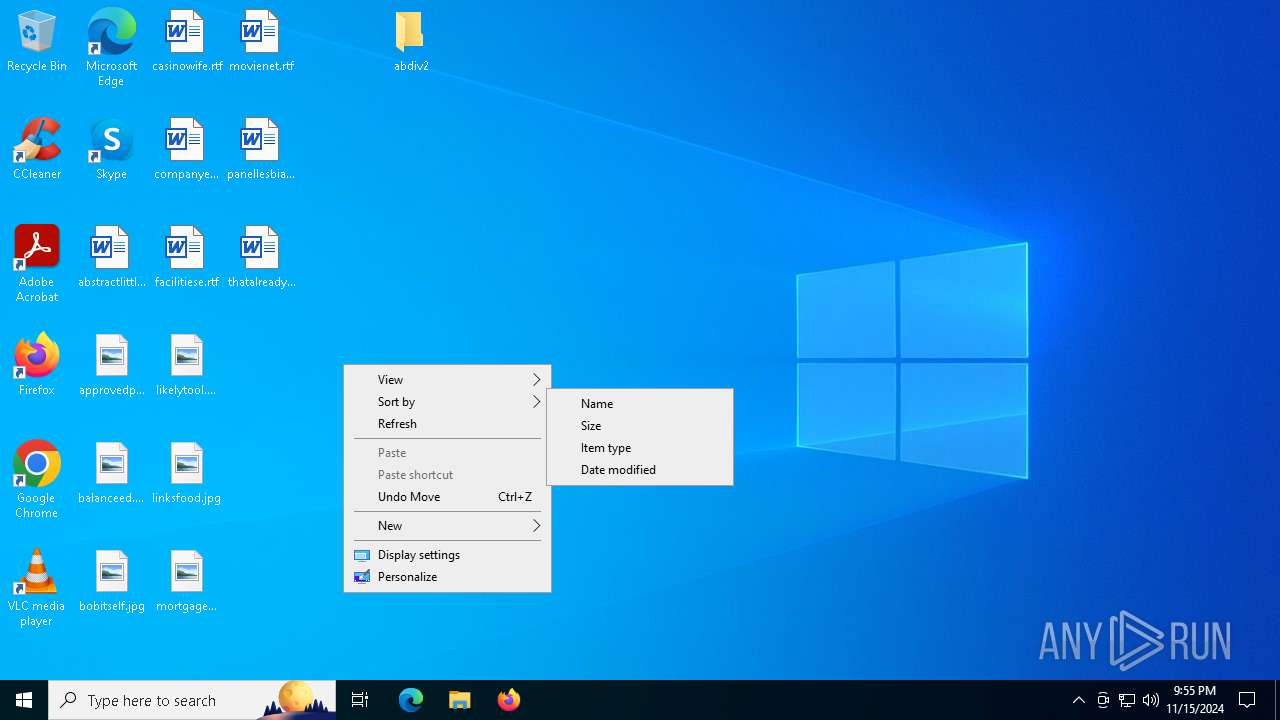
Task: Select the Adobe Acrobat desktop shortcut
Action: click(x=37, y=264)
